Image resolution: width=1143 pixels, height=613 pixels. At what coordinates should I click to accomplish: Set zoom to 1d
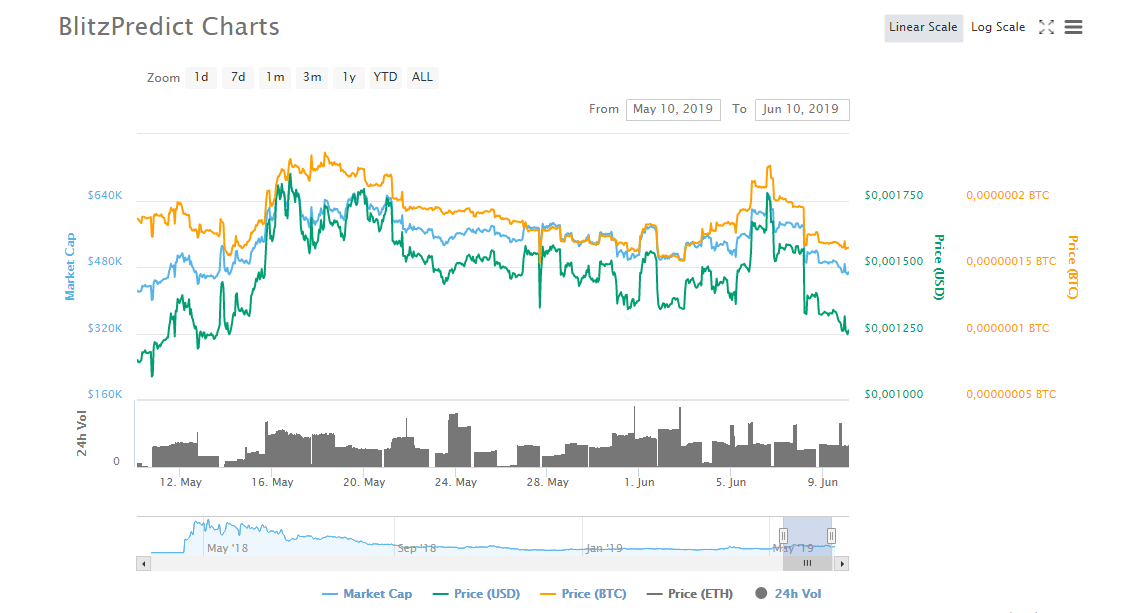coord(201,77)
